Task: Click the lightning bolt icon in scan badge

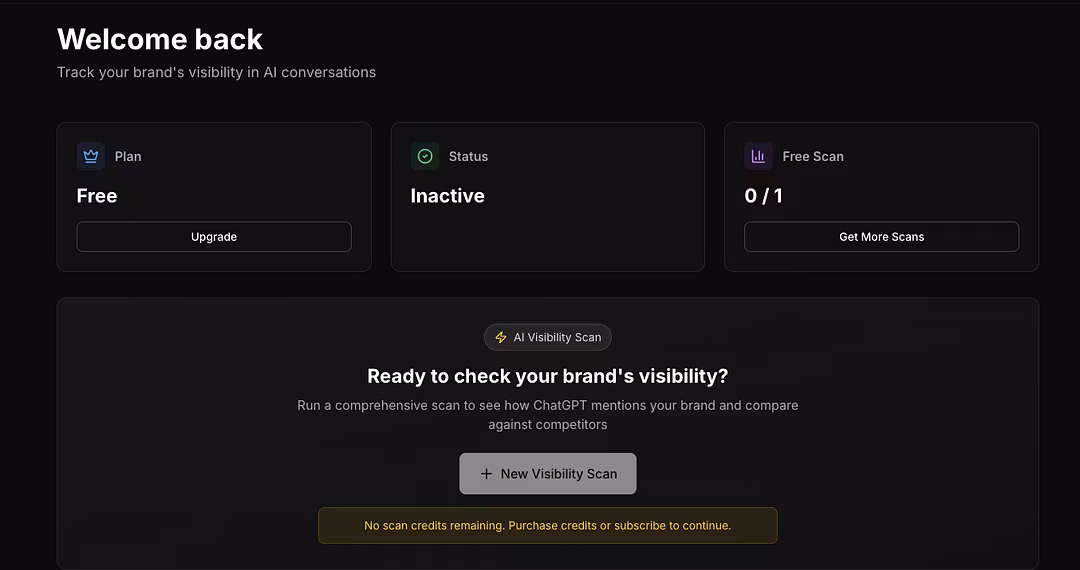Action: [501, 337]
